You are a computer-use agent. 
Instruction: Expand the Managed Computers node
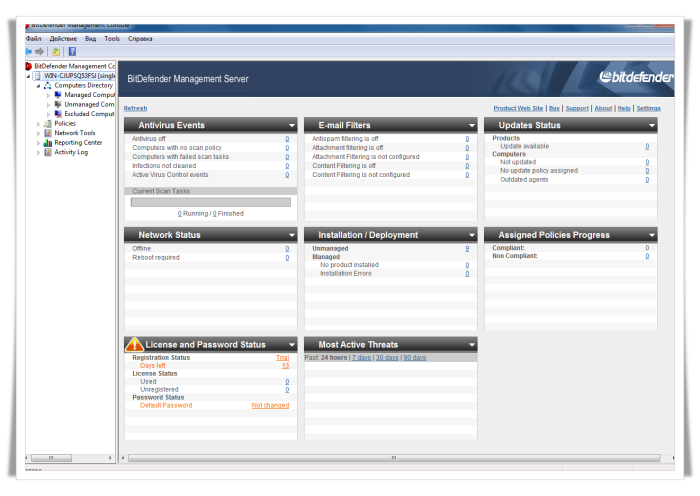[48, 95]
